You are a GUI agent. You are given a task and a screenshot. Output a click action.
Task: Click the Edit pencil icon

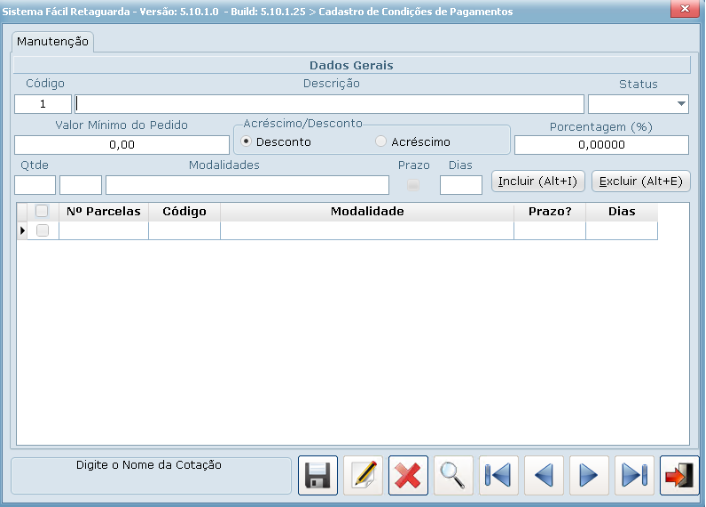pyautogui.click(x=363, y=476)
